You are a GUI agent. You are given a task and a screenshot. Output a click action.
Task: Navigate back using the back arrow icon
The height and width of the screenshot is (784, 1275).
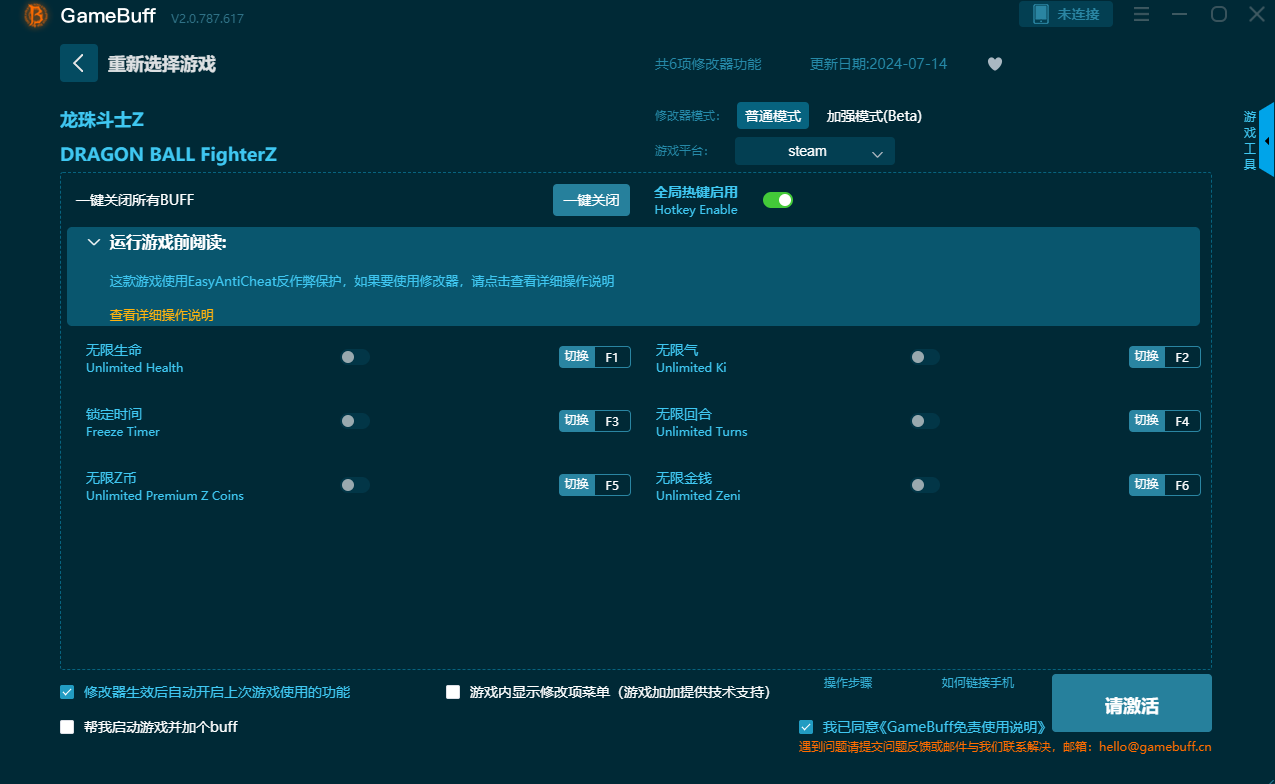tap(79, 63)
